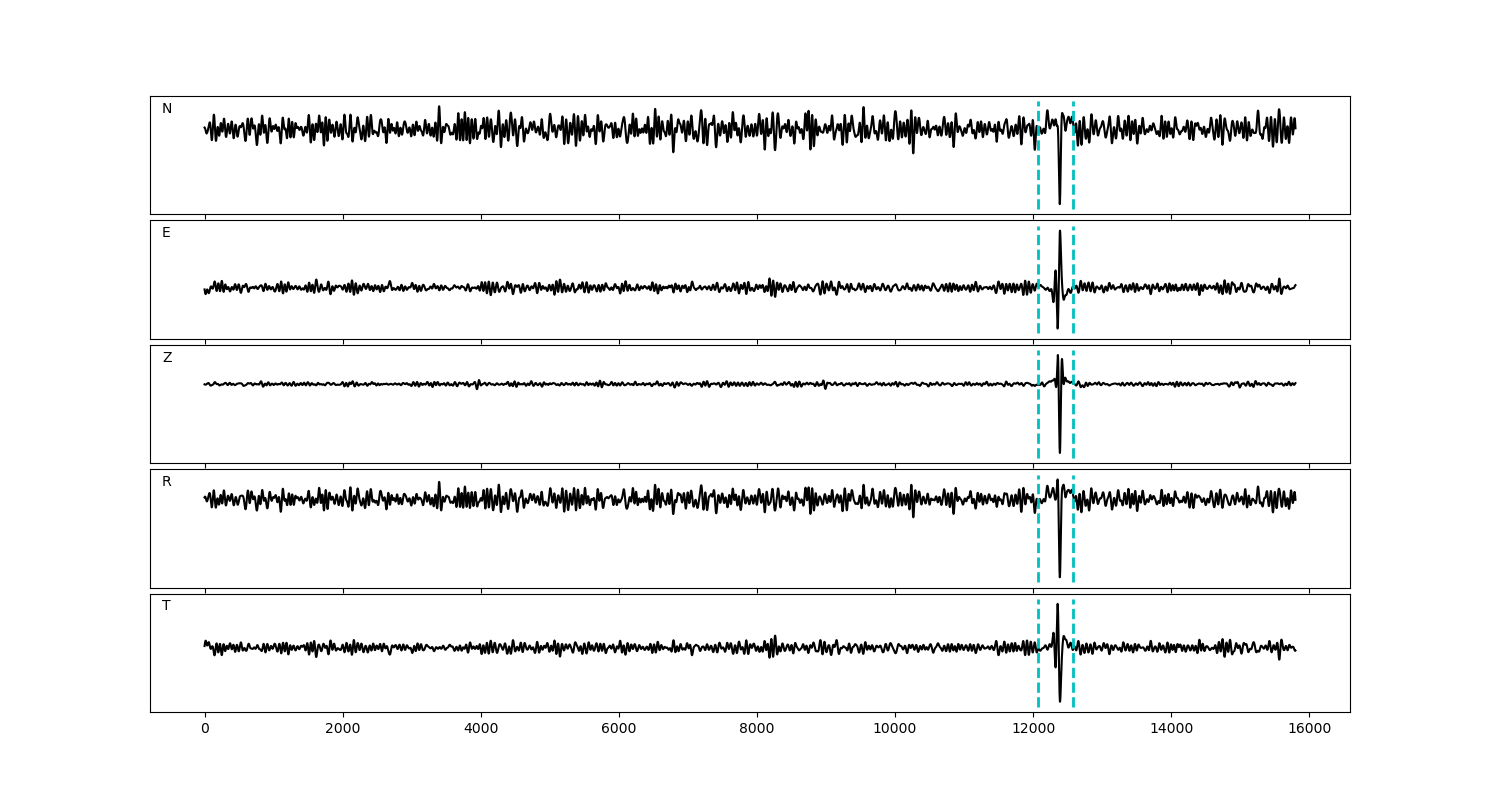Image resolution: width=1500 pixels, height=800 pixels.
Task: Pick the 8000 x-axis tick label
Action: click(757, 729)
